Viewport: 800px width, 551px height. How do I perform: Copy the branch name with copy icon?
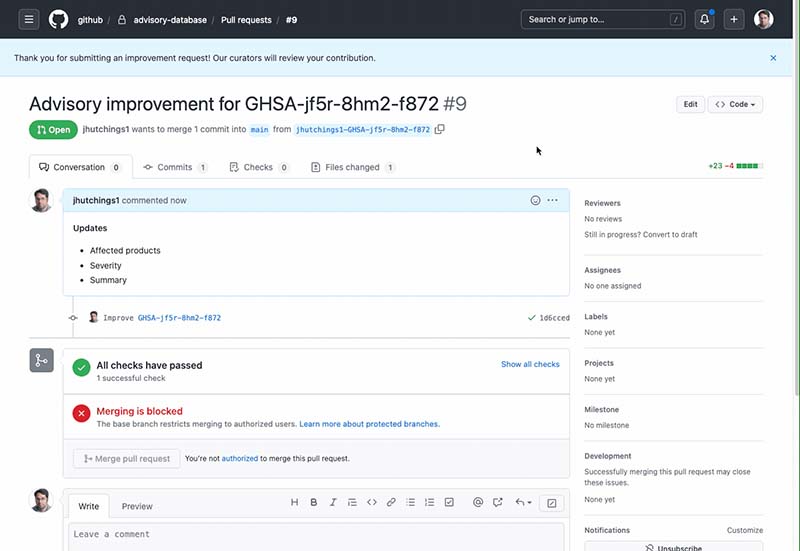(440, 129)
